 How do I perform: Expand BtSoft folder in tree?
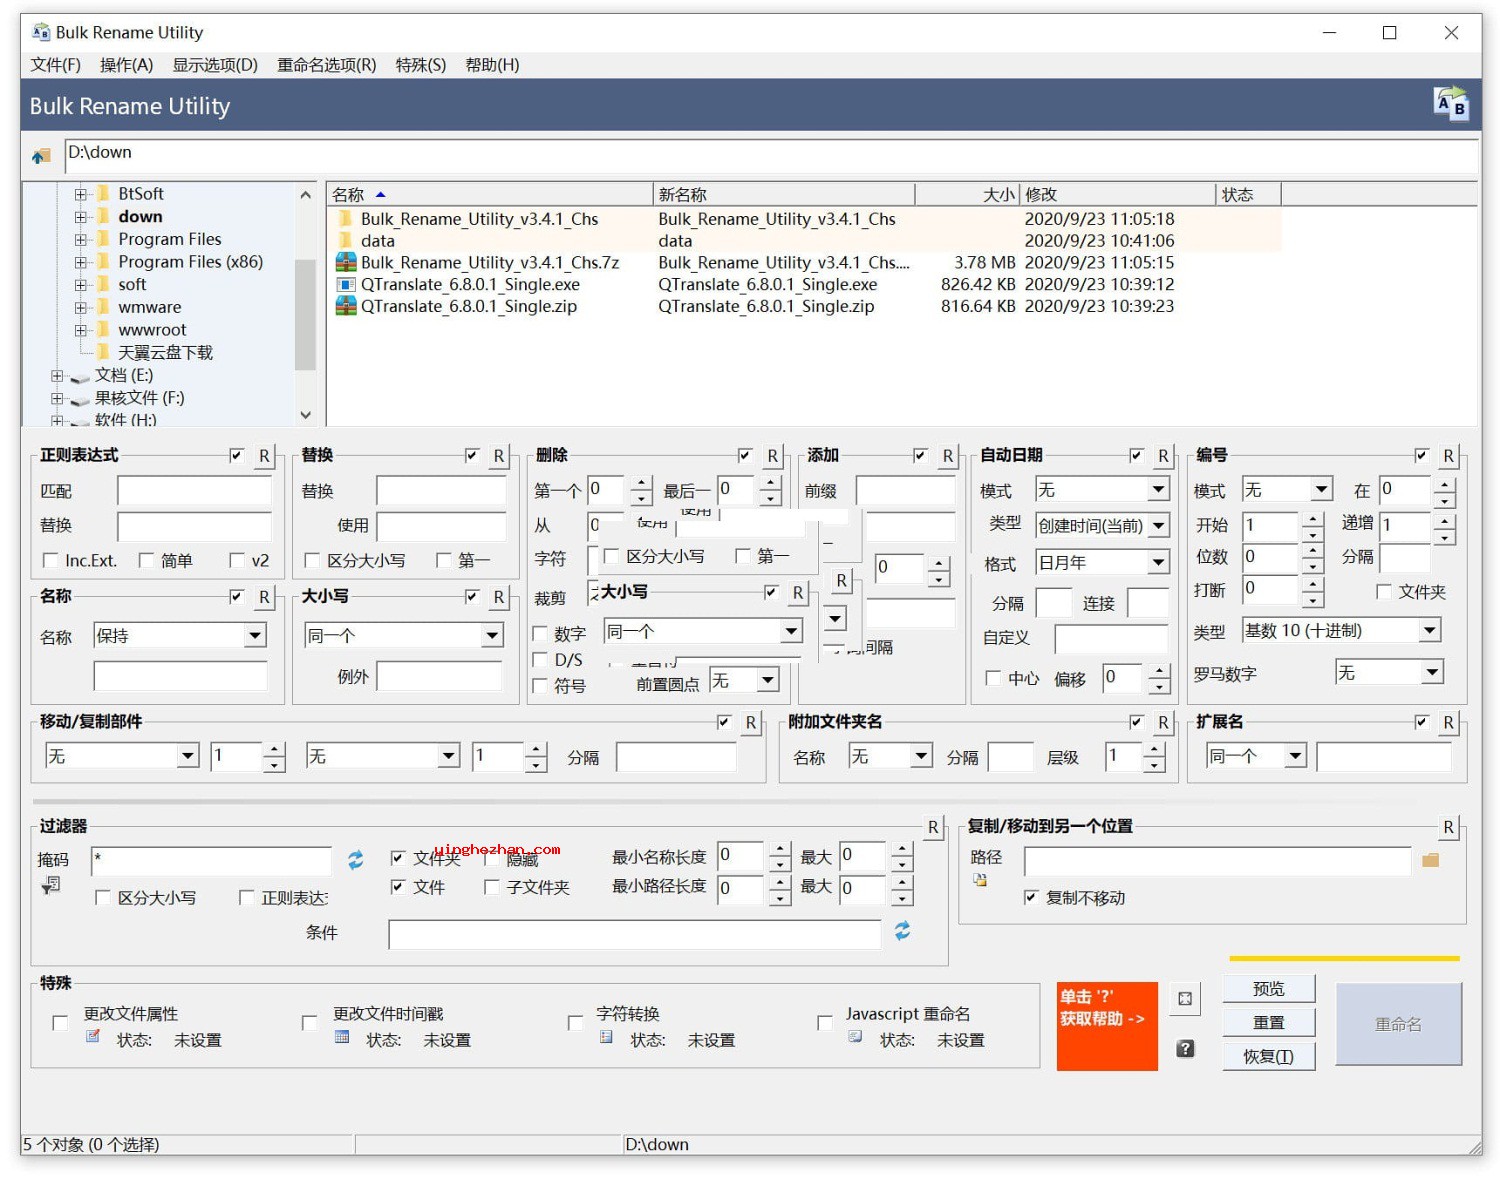[x=80, y=194]
